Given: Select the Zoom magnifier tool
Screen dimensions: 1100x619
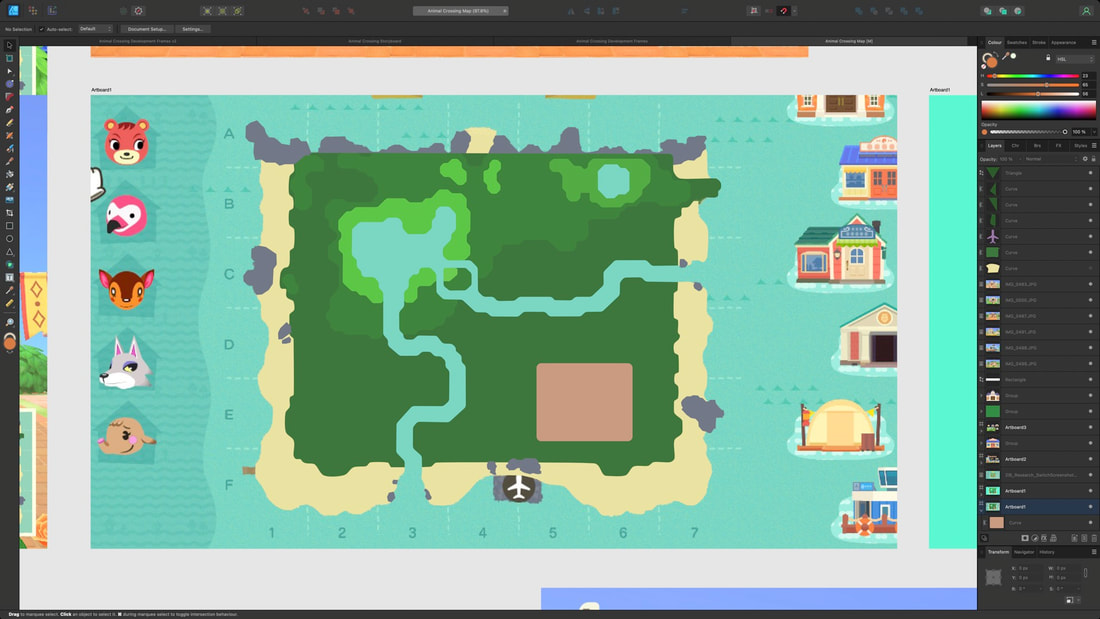Looking at the screenshot, I should pyautogui.click(x=9, y=323).
